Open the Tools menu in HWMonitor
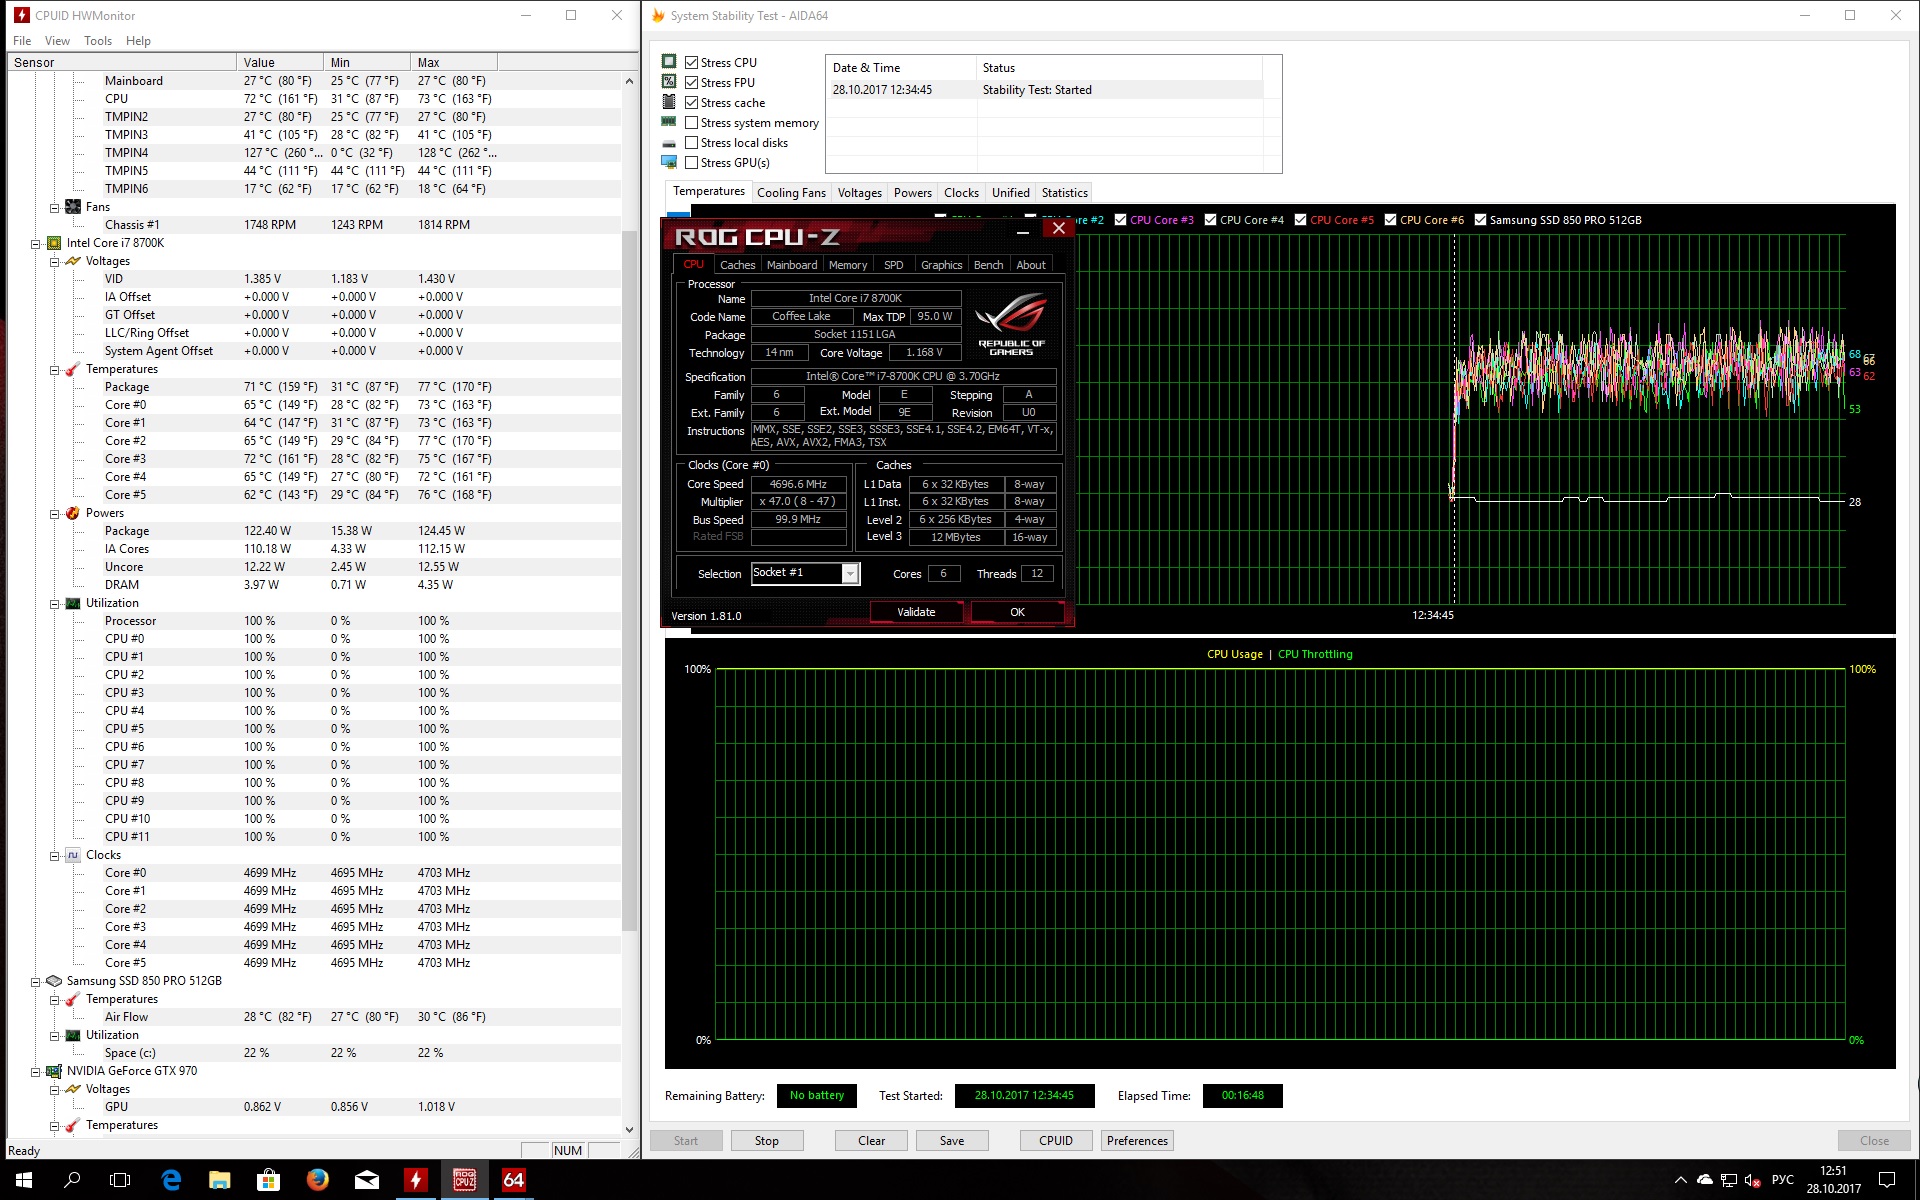1920x1200 pixels. pyautogui.click(x=97, y=41)
